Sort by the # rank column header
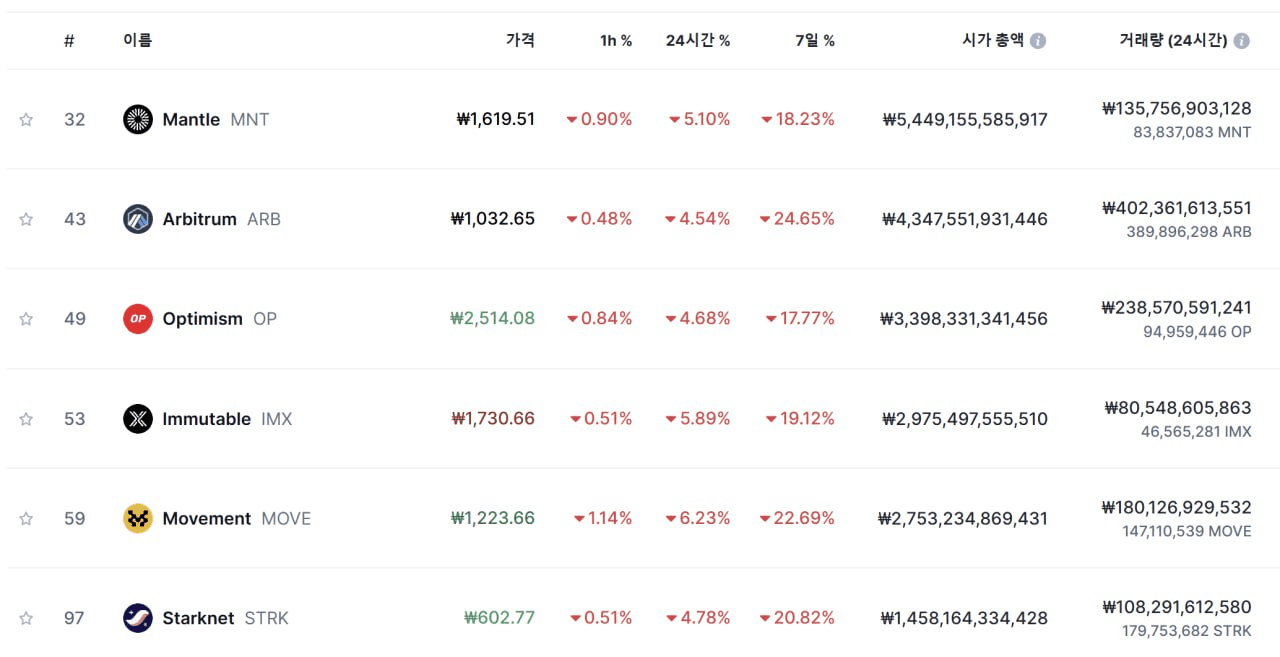 [x=69, y=41]
